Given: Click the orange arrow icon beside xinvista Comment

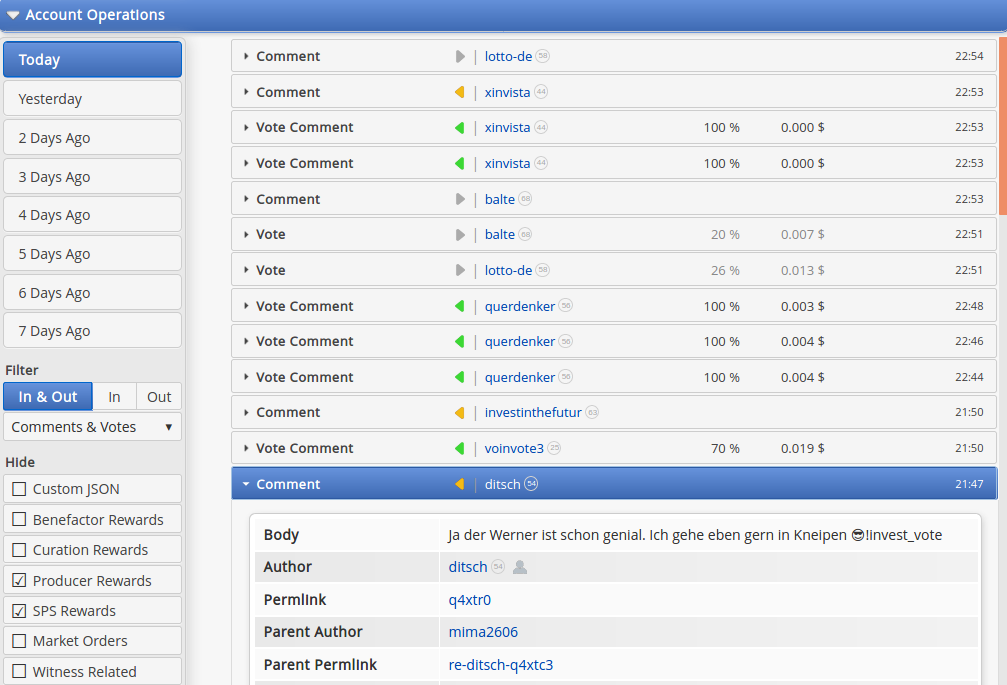Looking at the screenshot, I should click(459, 92).
